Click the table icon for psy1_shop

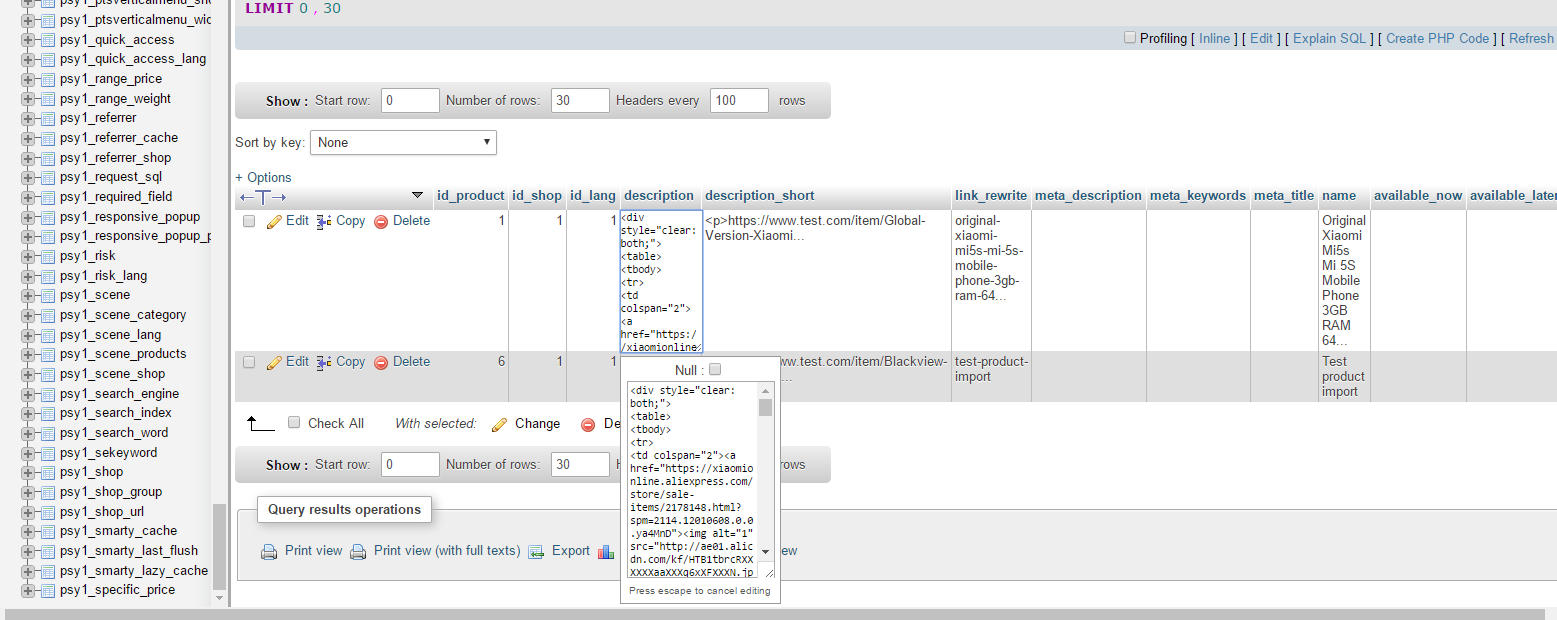click(47, 472)
